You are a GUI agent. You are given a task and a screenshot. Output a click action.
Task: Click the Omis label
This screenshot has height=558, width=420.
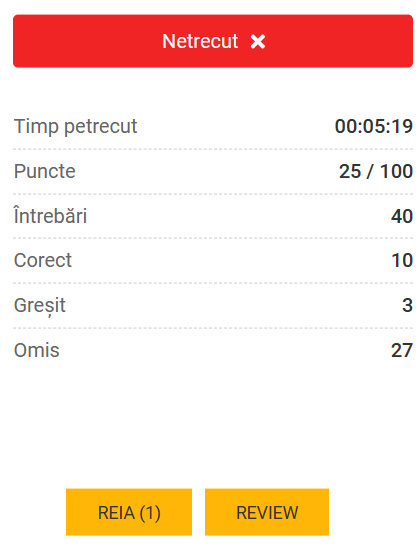(x=37, y=350)
